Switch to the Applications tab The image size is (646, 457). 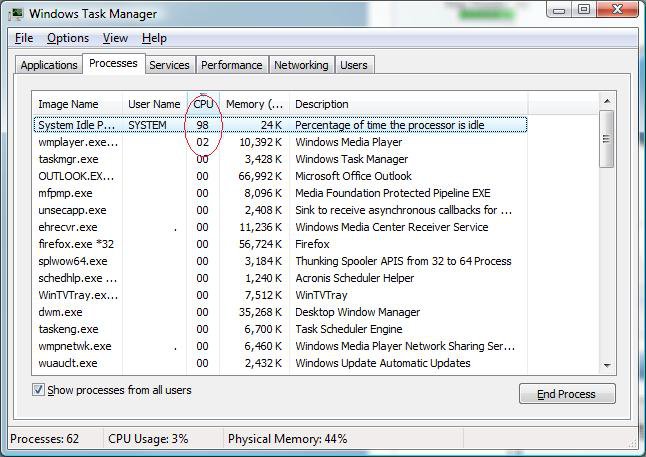tap(49, 65)
